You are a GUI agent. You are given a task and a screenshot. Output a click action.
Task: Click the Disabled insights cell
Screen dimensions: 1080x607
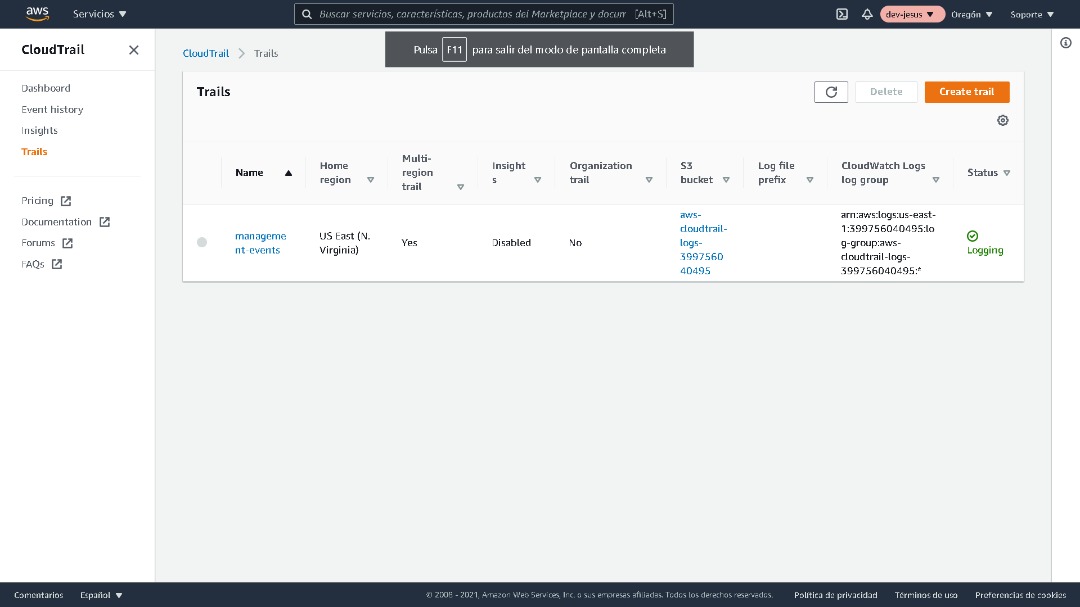pyautogui.click(x=511, y=243)
